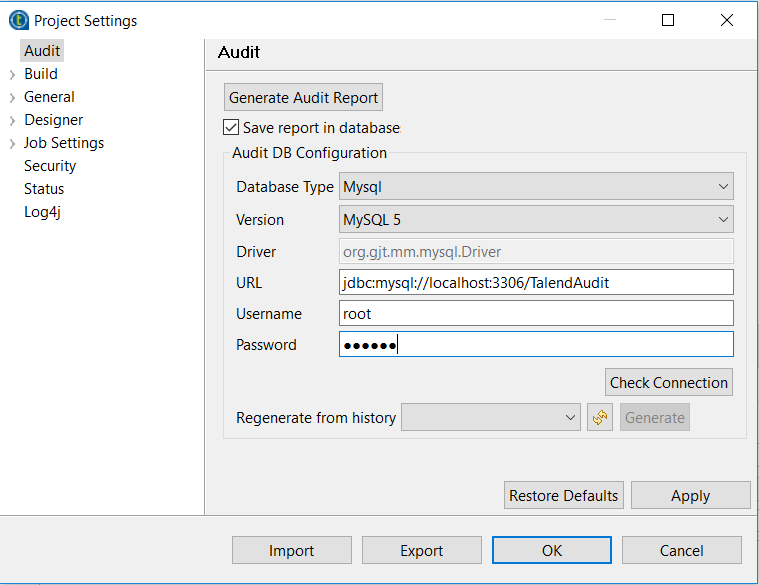The height and width of the screenshot is (585, 759).
Task: Expand the Job Settings tree node
Action: (12, 143)
